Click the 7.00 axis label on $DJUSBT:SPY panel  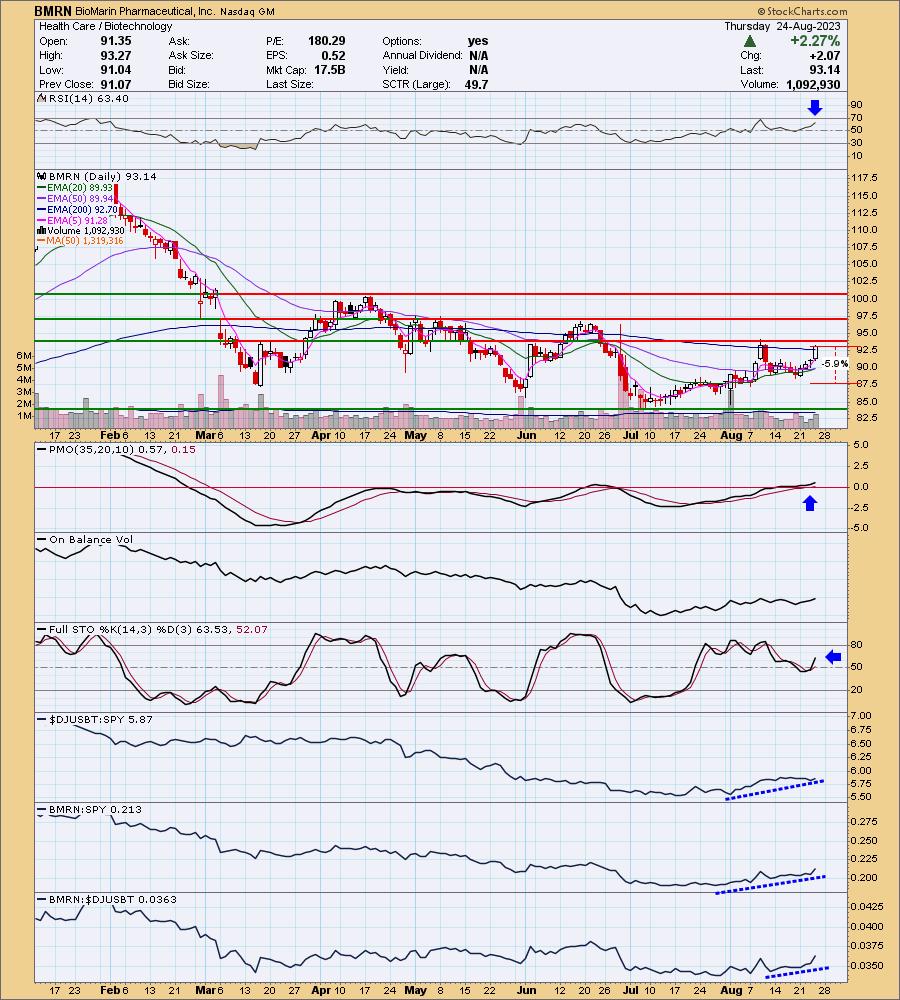click(862, 717)
